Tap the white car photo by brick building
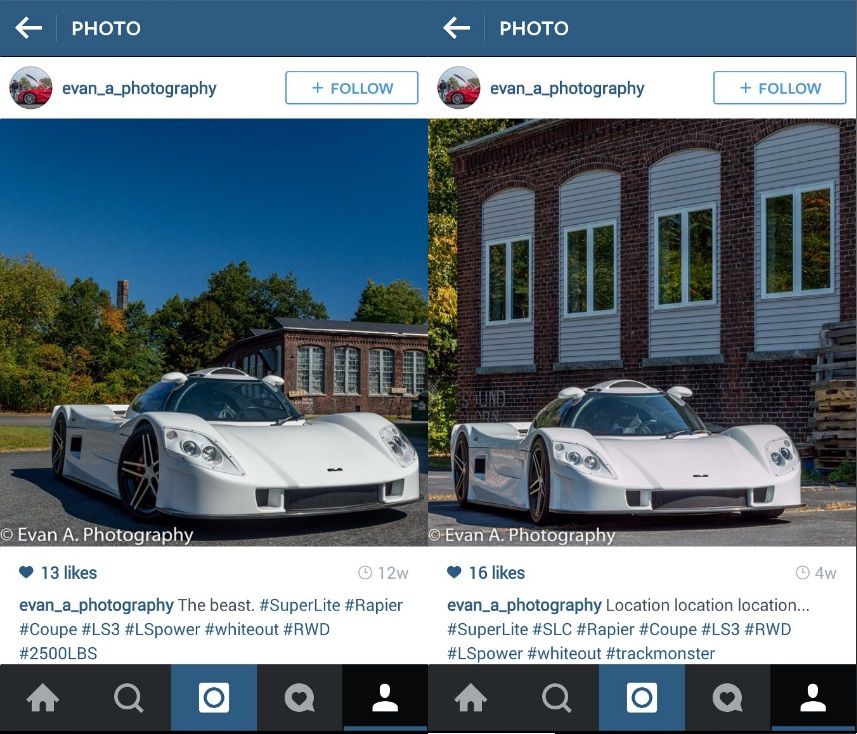Screen dimensions: 857x734 pos(642,332)
